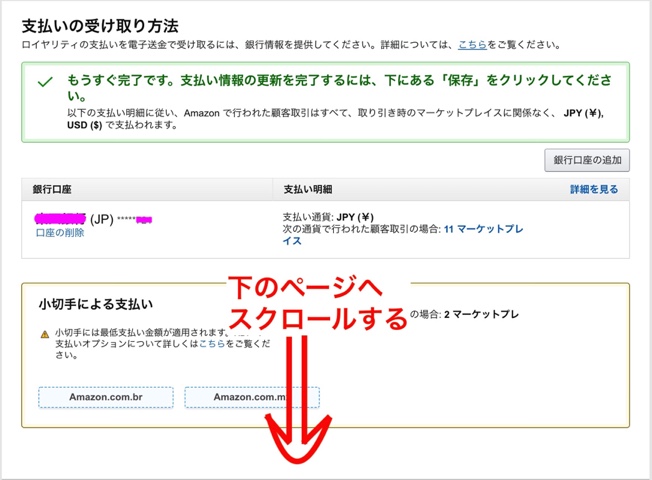This screenshot has height=480, width=652.
Task: Open the 詳細を見る link
Action: tap(594, 189)
